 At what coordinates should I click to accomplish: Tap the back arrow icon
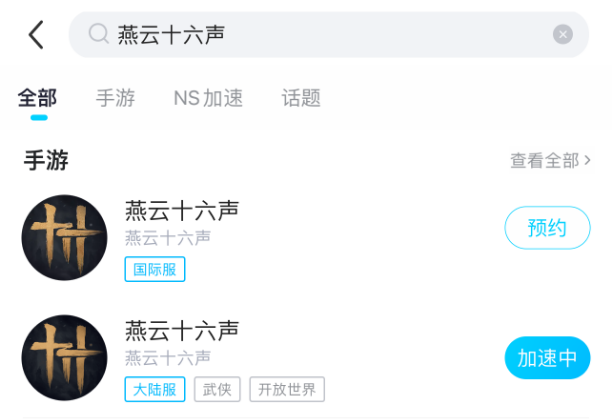[36, 35]
